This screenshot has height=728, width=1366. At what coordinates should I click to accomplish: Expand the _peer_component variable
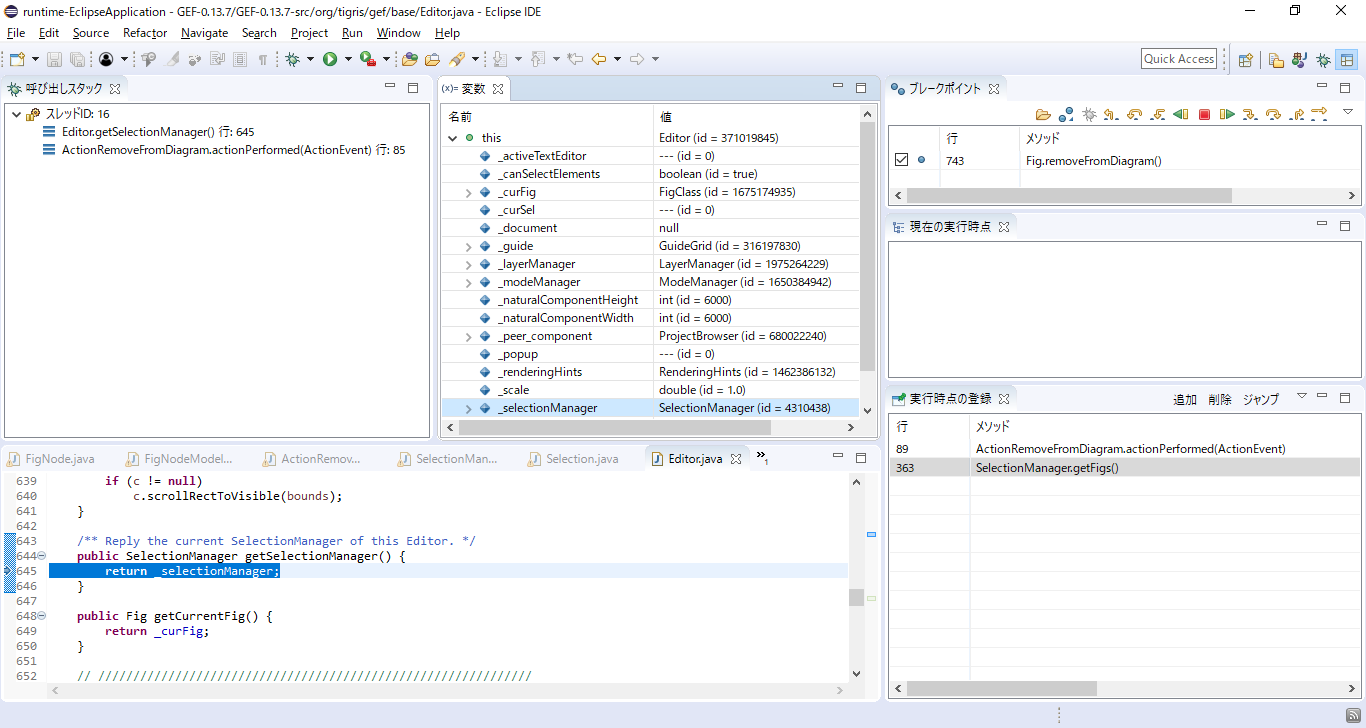468,336
